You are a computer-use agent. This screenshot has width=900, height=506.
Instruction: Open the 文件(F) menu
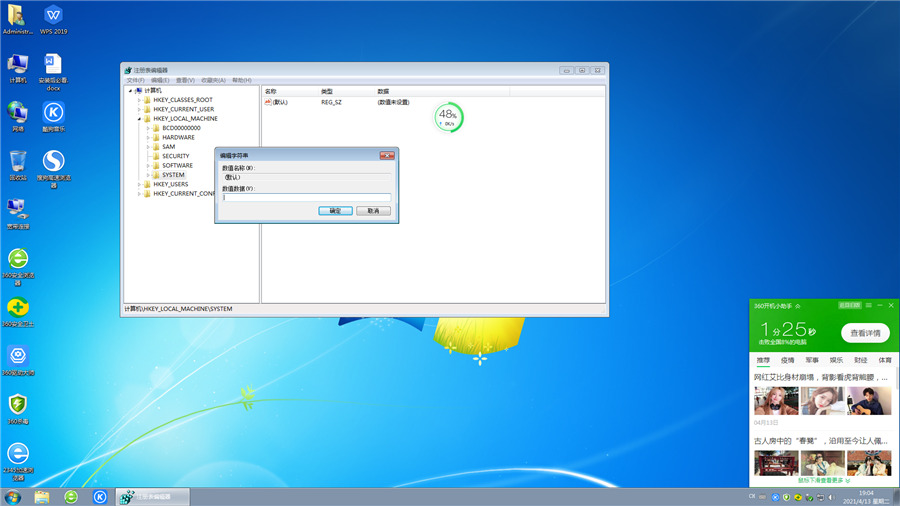(x=135, y=80)
